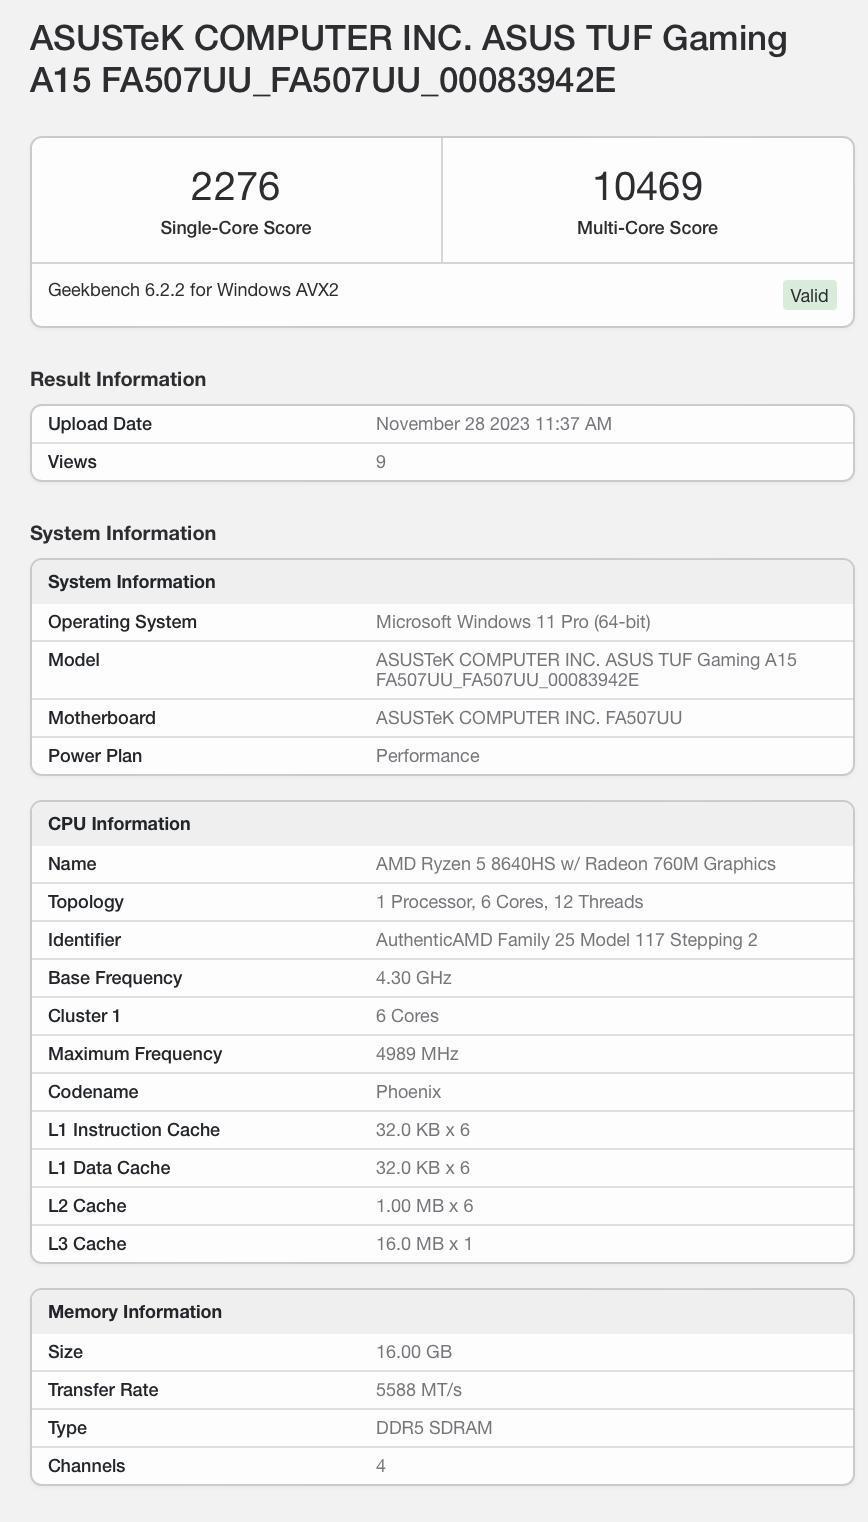Click the Topology row label
The image size is (868, 1522).
86,902
